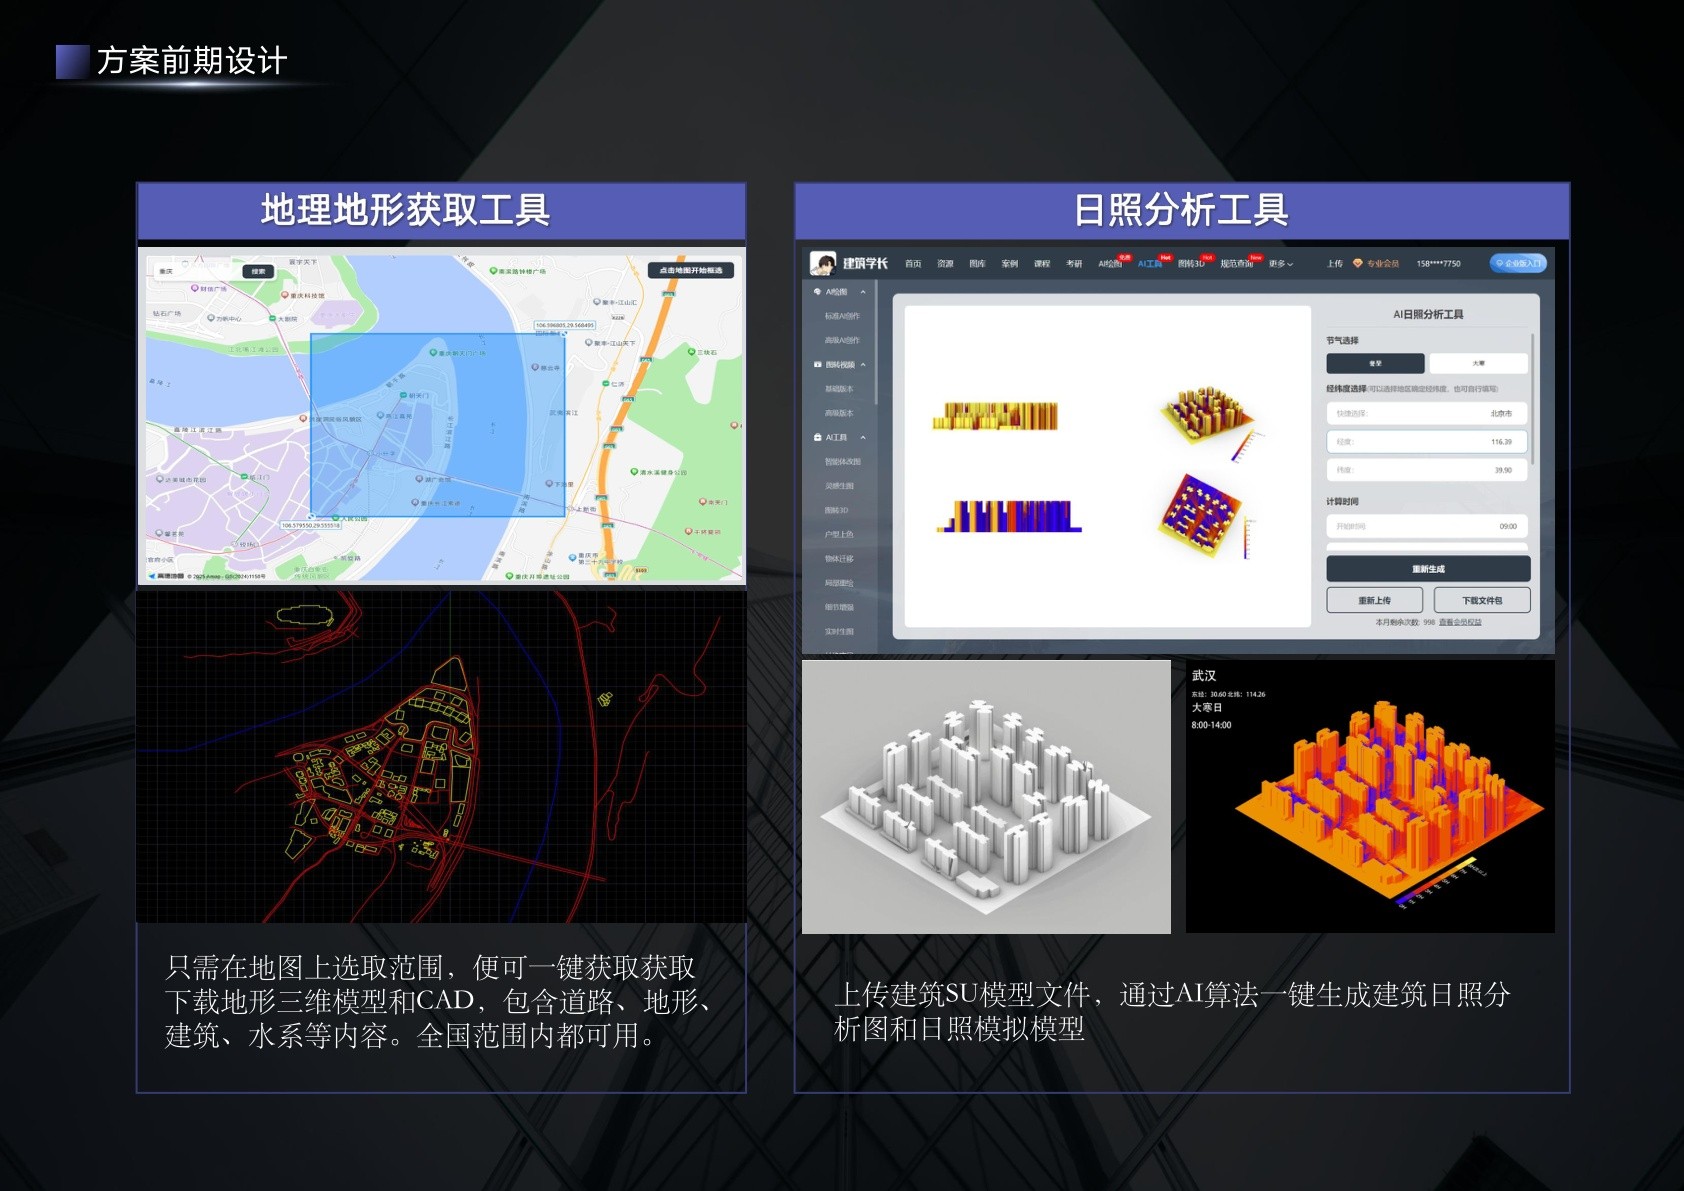Click the AI工具 sidebar toolbox icon
Screen dimensions: 1684x1191
(817, 438)
